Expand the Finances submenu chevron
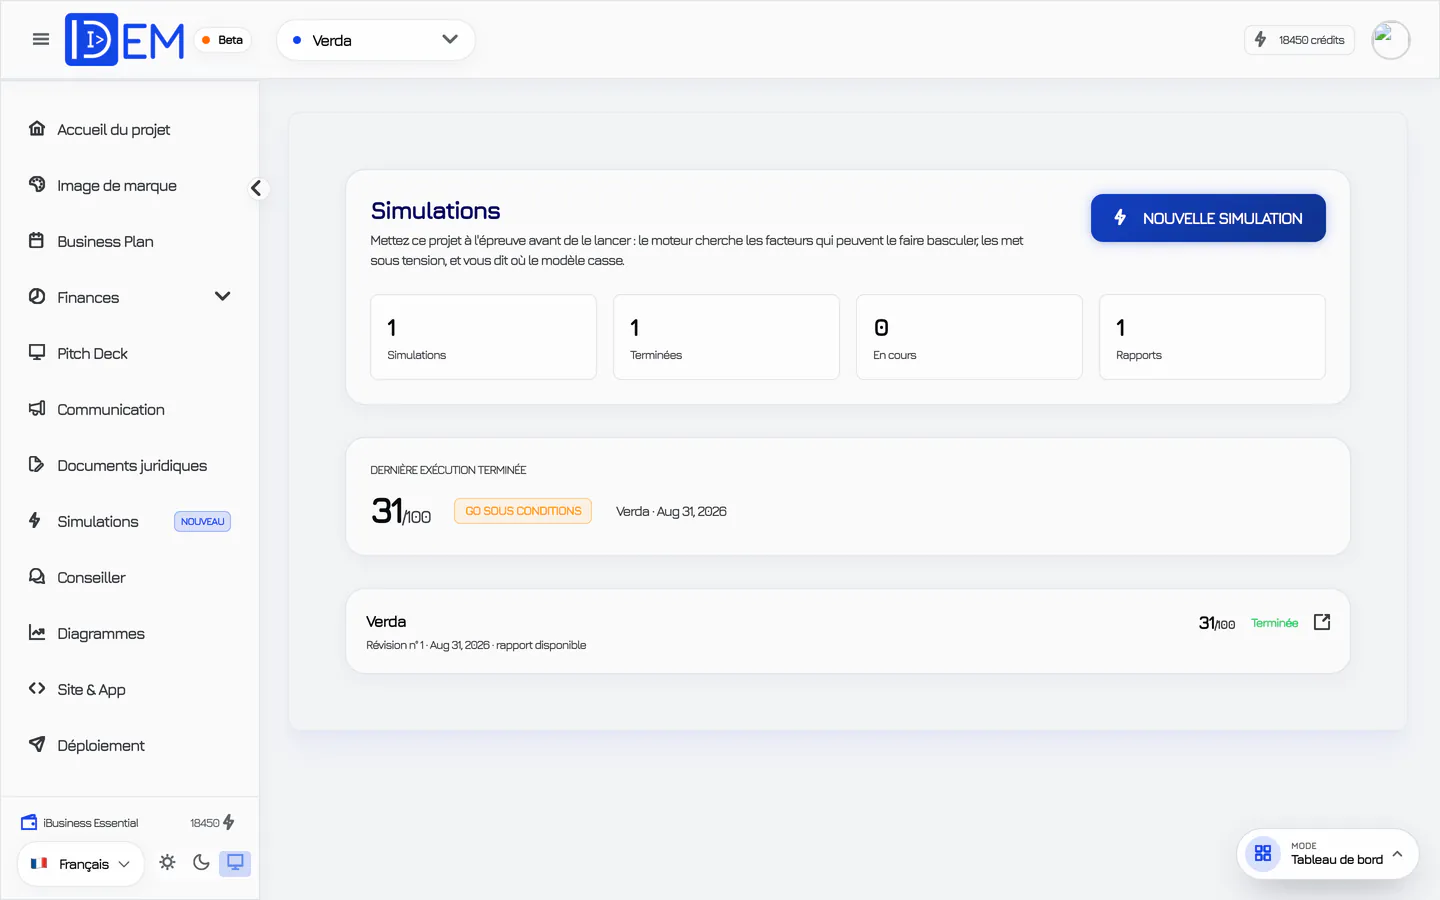Screen dimensions: 1440x900 pyautogui.click(x=223, y=296)
